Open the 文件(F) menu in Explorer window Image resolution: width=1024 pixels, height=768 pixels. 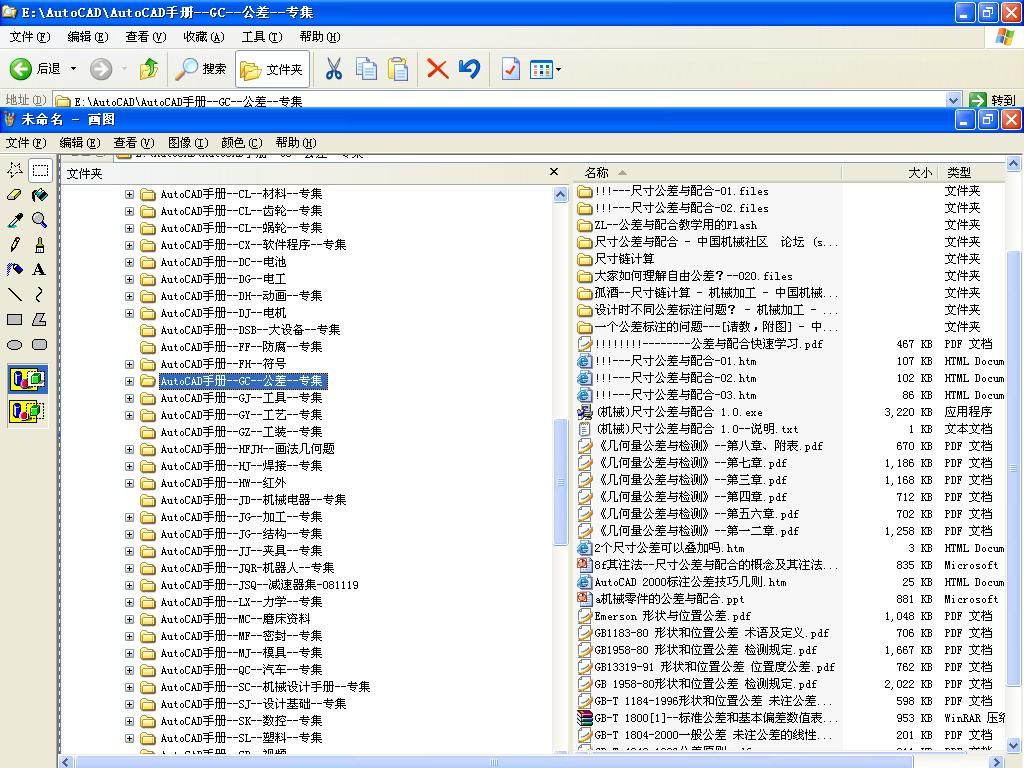29,37
